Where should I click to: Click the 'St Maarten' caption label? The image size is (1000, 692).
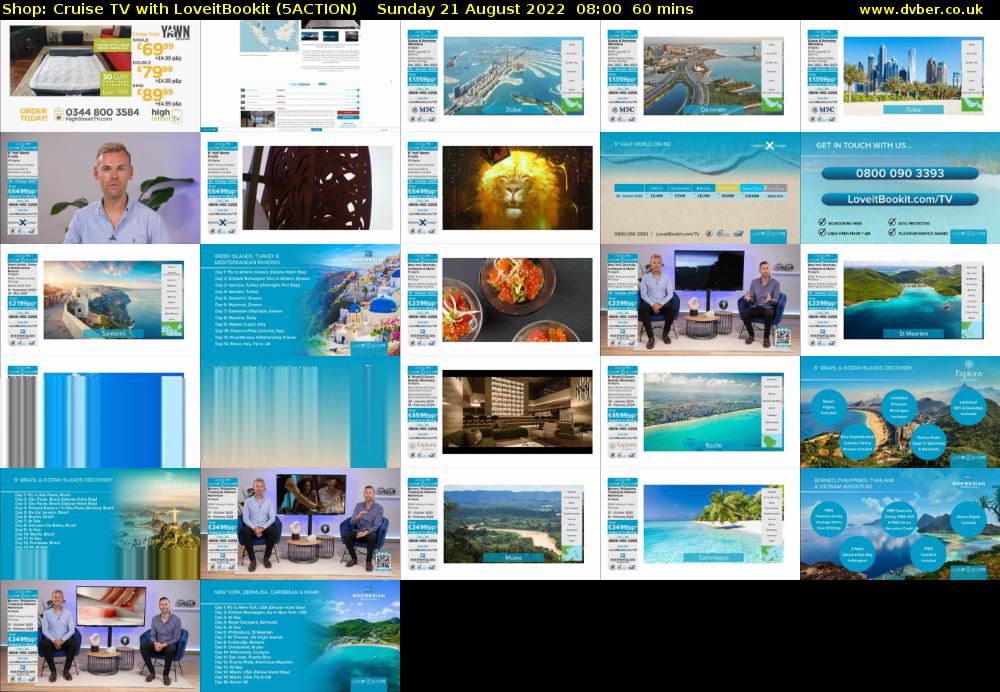(x=913, y=334)
